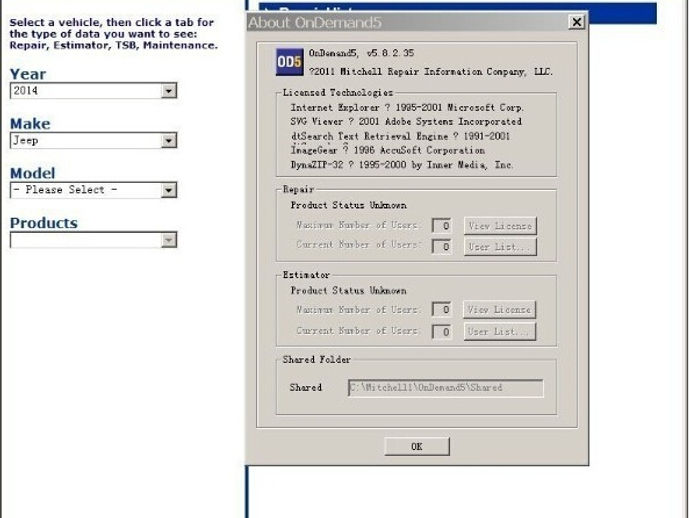Viewport: 690px width, 518px height.
Task: Click the Internet Explorer license line
Action: [407, 107]
